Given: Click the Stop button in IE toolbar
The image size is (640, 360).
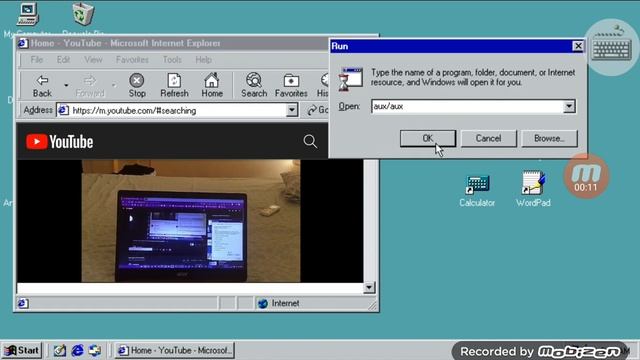Looking at the screenshot, I should point(137,86).
